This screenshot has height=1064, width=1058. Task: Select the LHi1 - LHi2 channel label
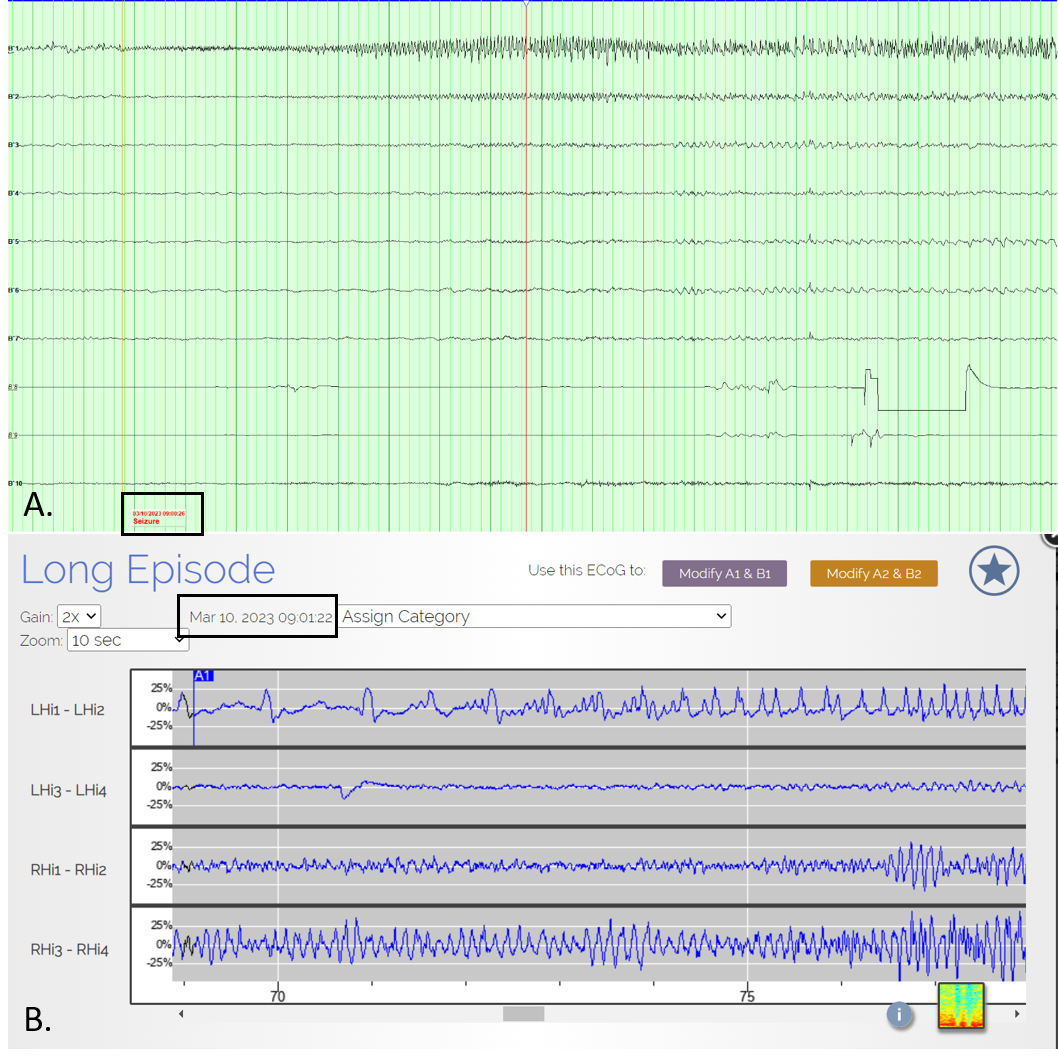(x=68, y=710)
